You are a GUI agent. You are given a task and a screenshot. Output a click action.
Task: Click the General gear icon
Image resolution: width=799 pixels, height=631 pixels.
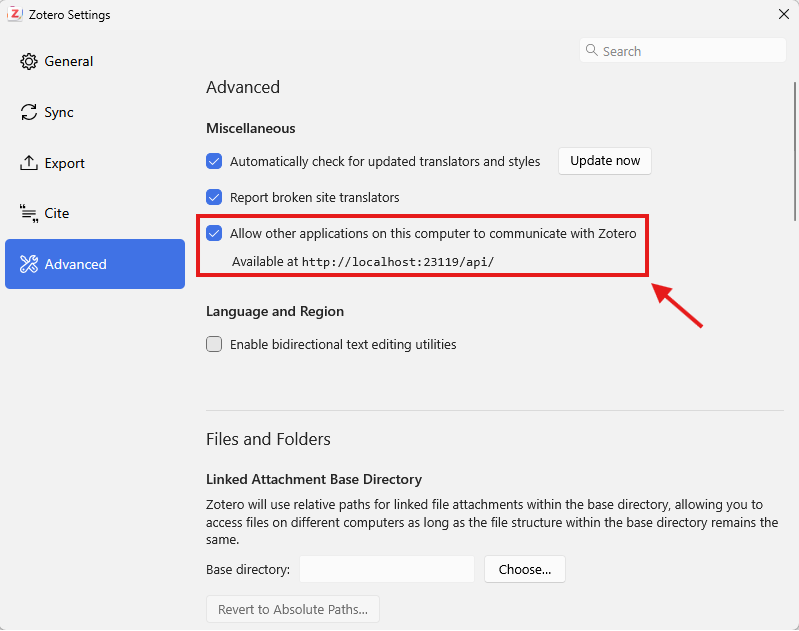(29, 61)
